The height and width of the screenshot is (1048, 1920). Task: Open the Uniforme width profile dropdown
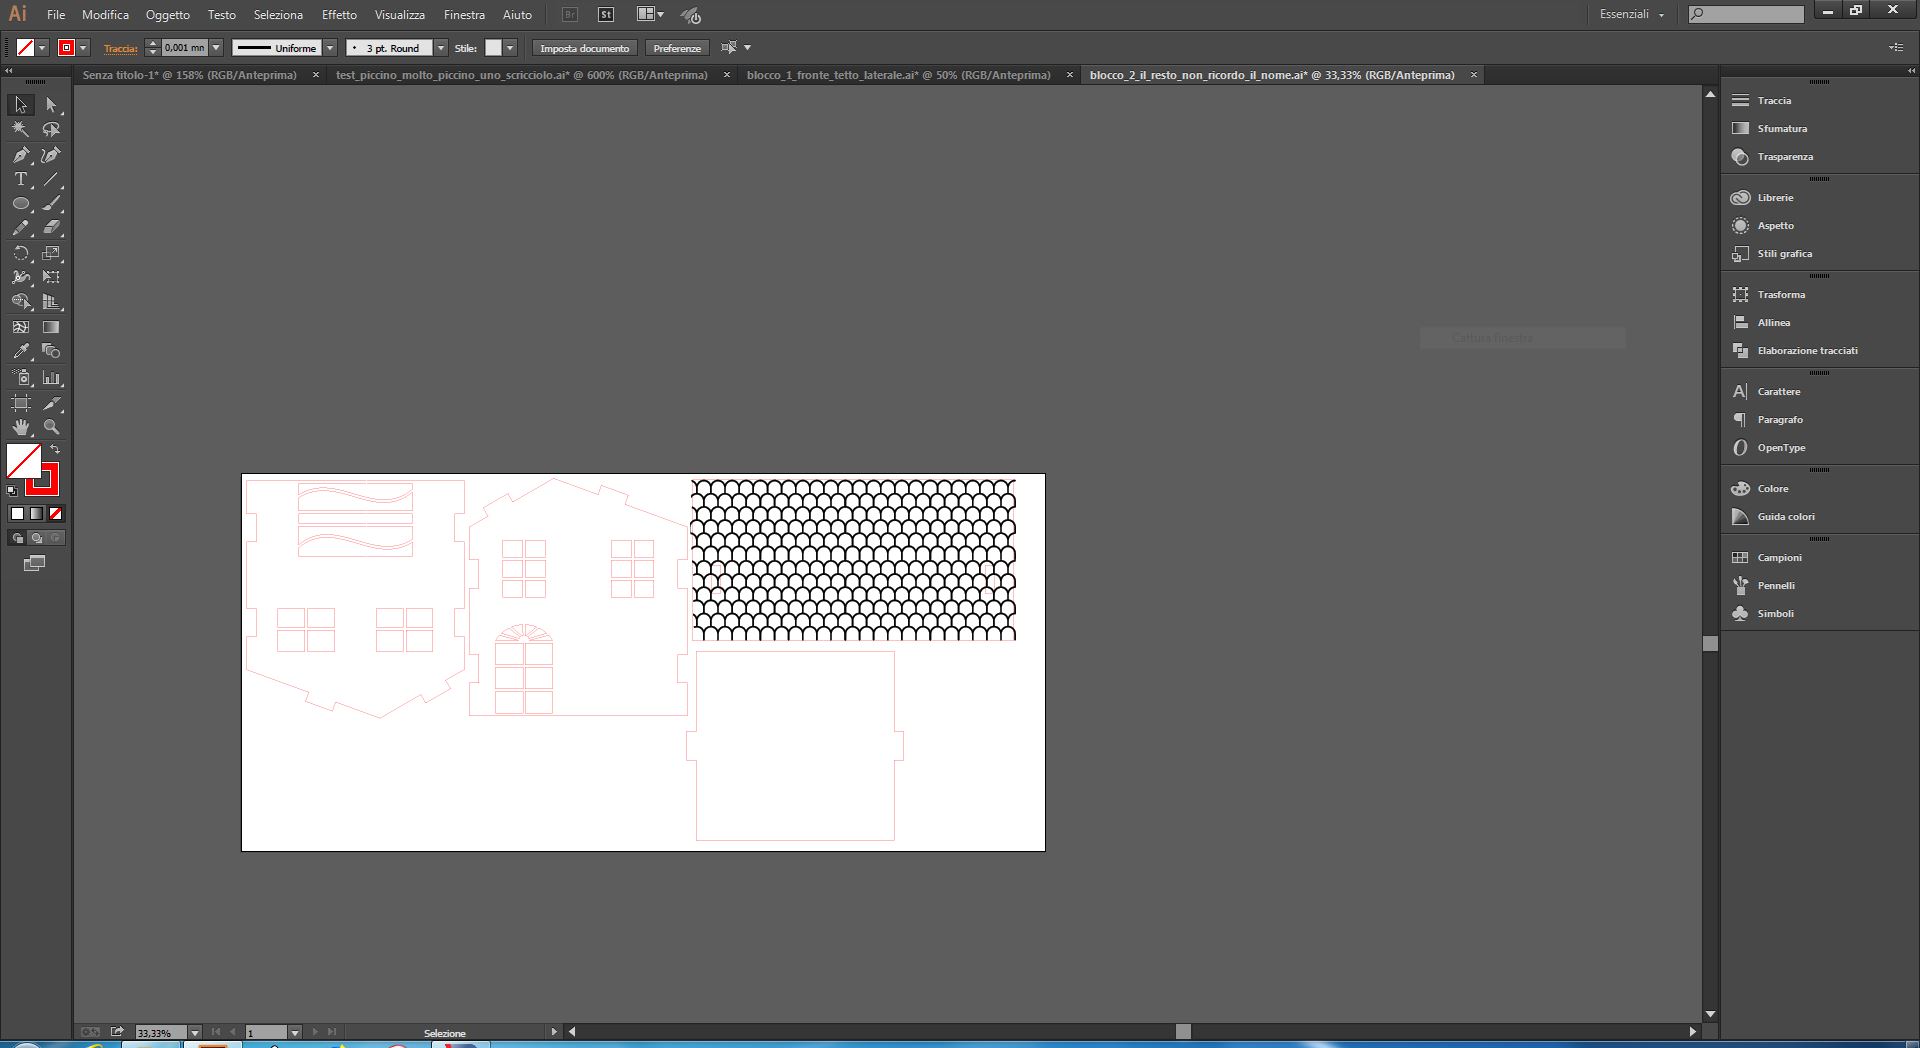coord(330,48)
